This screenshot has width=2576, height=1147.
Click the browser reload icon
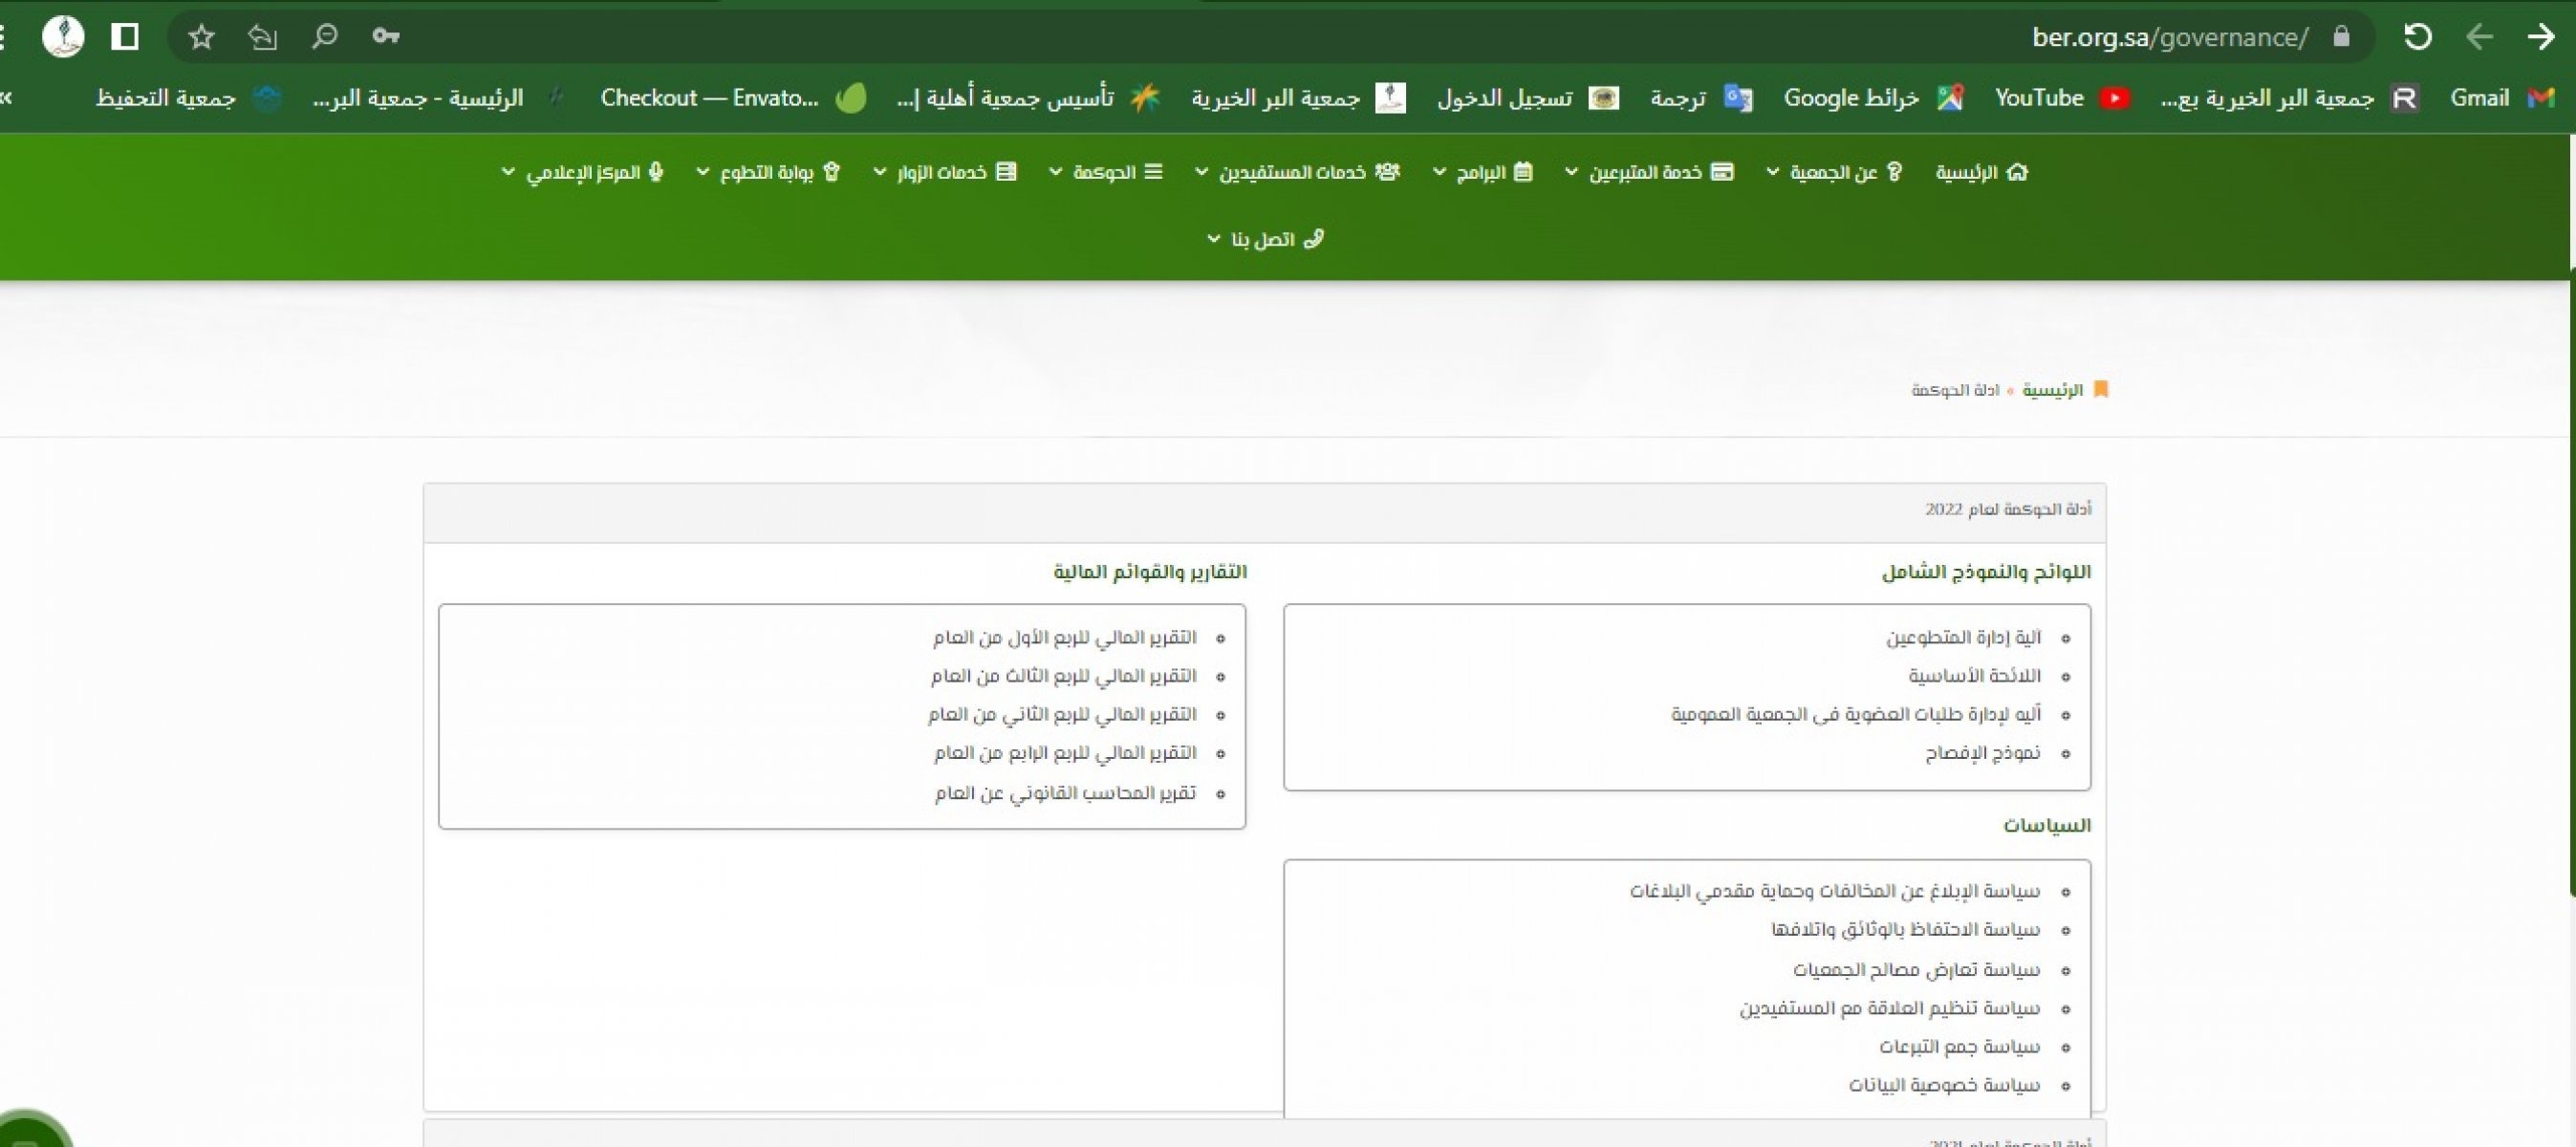[2417, 37]
